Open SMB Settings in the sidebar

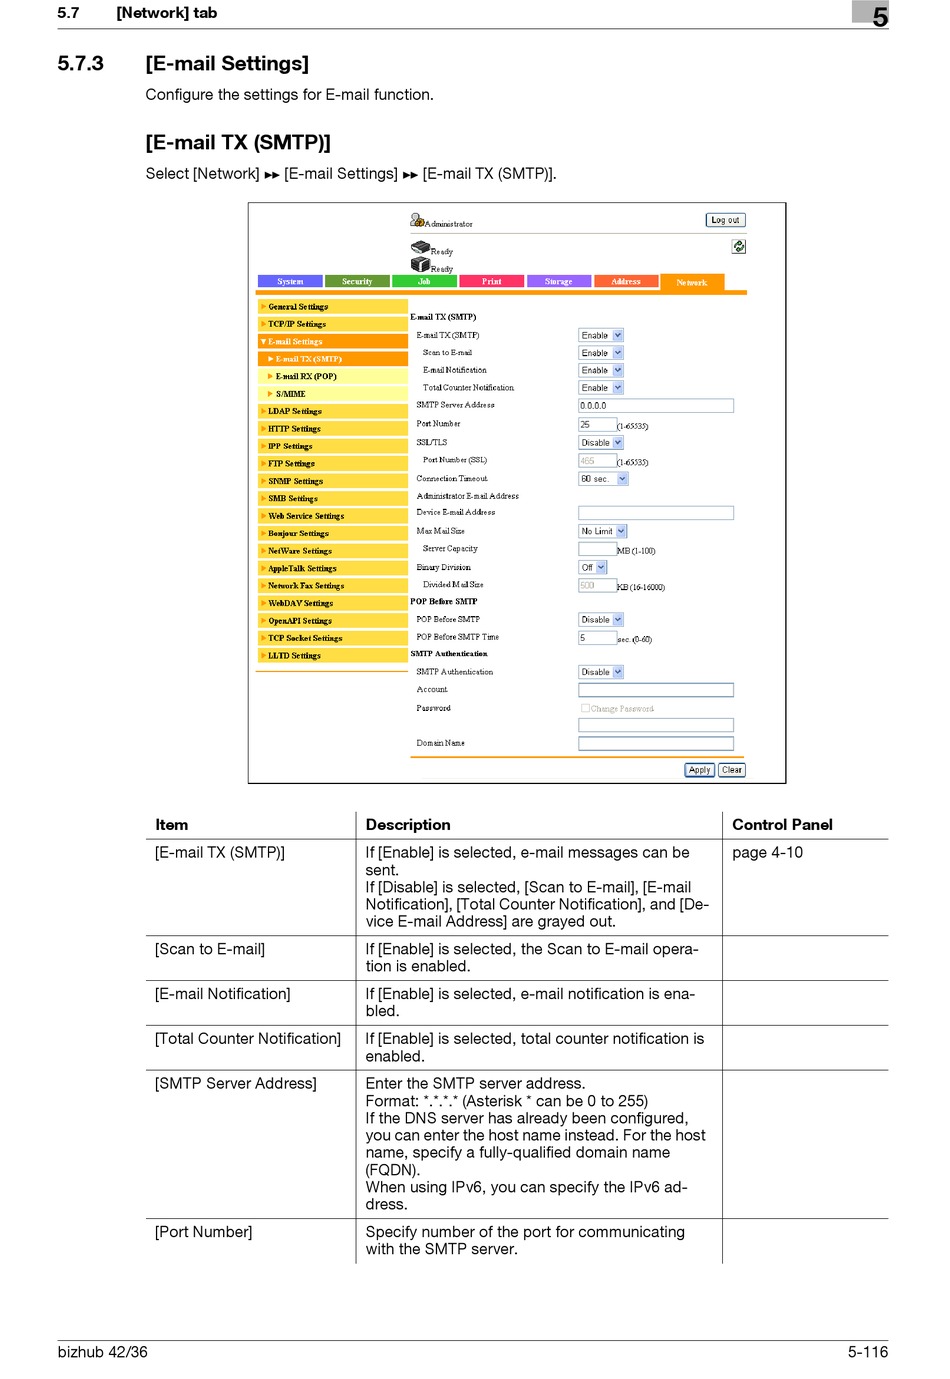pyautogui.click(x=332, y=498)
